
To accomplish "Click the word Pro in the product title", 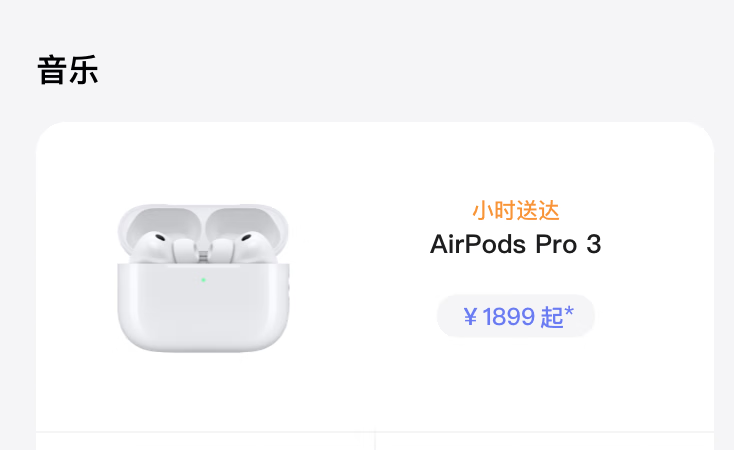I will click(x=549, y=244).
